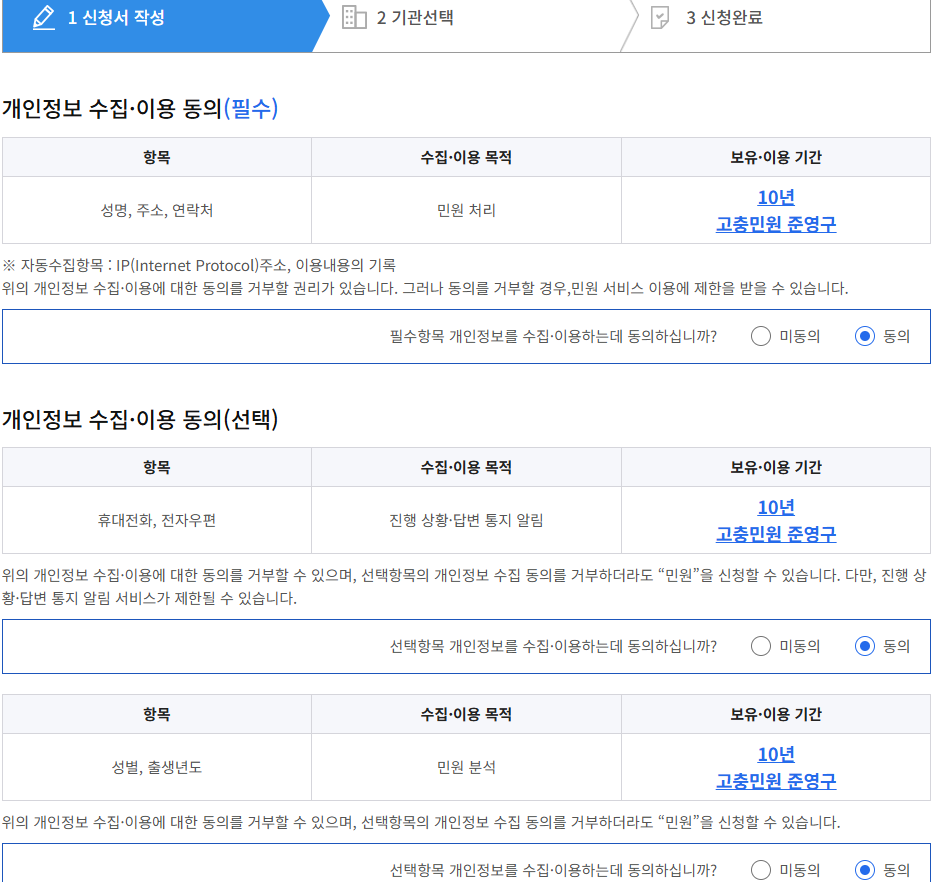Screen dimensions: 932x882
Task: Open 고충민원 준영구 link in 진행 상황·답변 통지 row
Action: (x=776, y=534)
